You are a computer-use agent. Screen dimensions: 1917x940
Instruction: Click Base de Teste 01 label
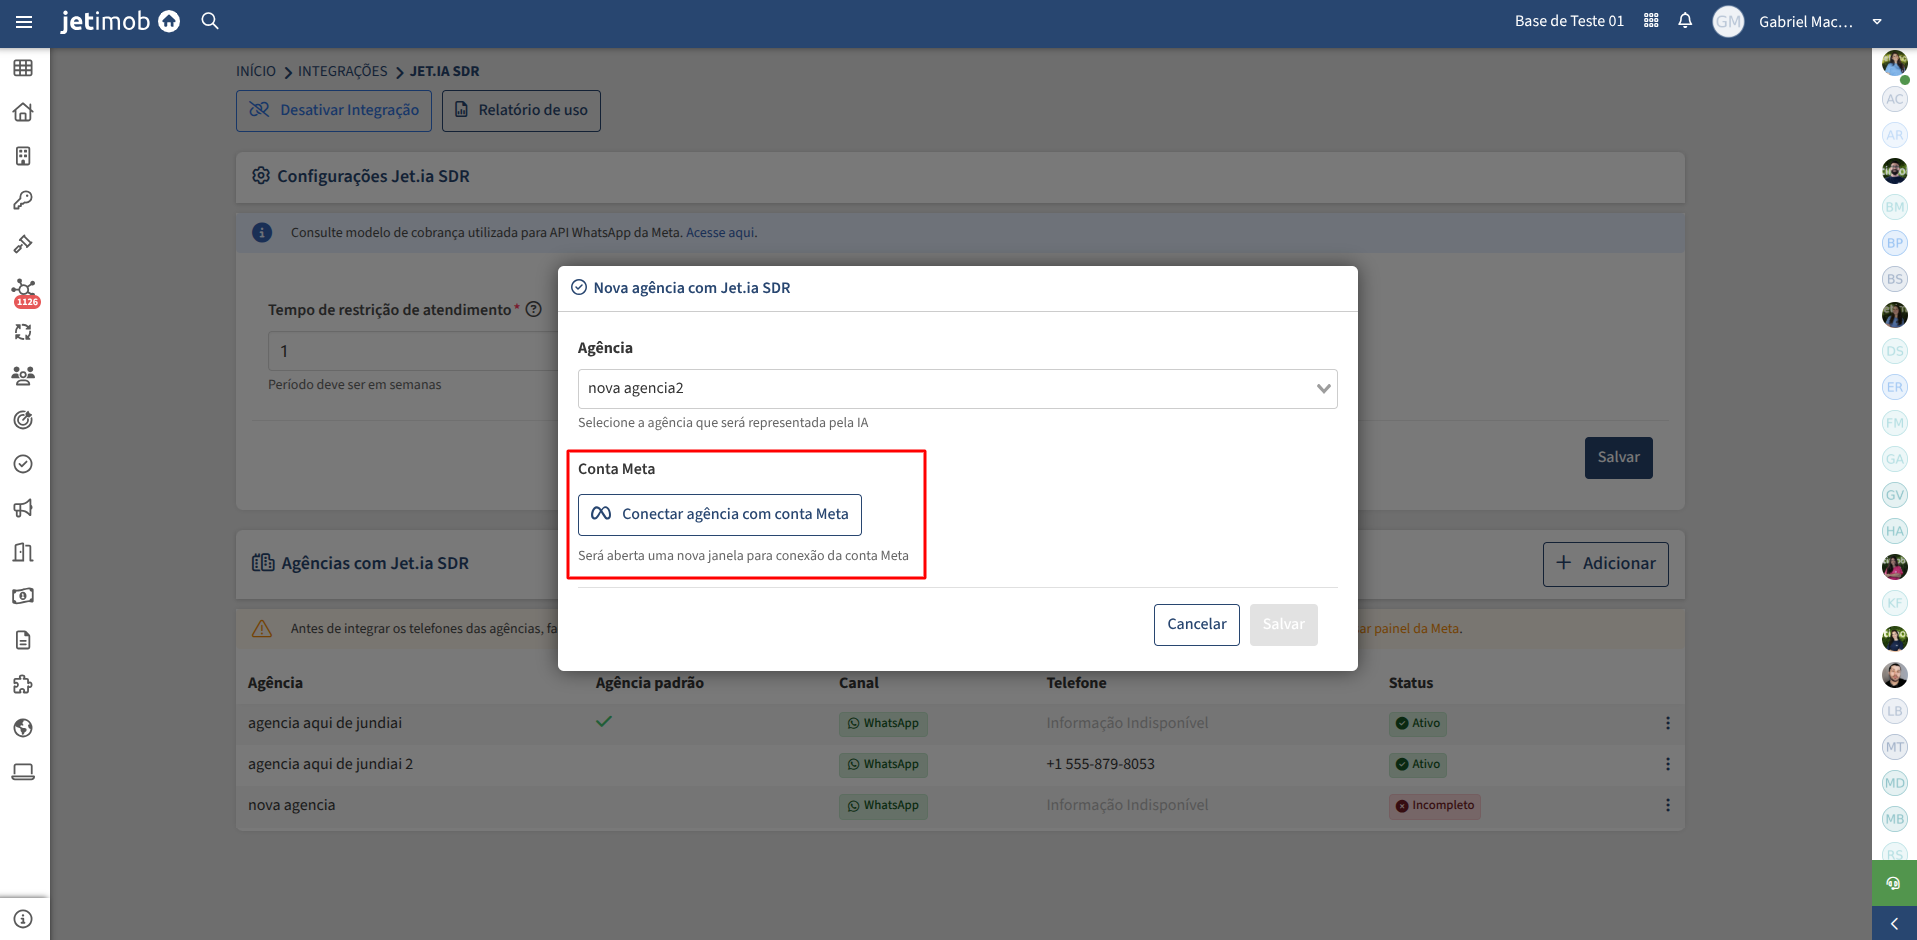(x=1569, y=21)
